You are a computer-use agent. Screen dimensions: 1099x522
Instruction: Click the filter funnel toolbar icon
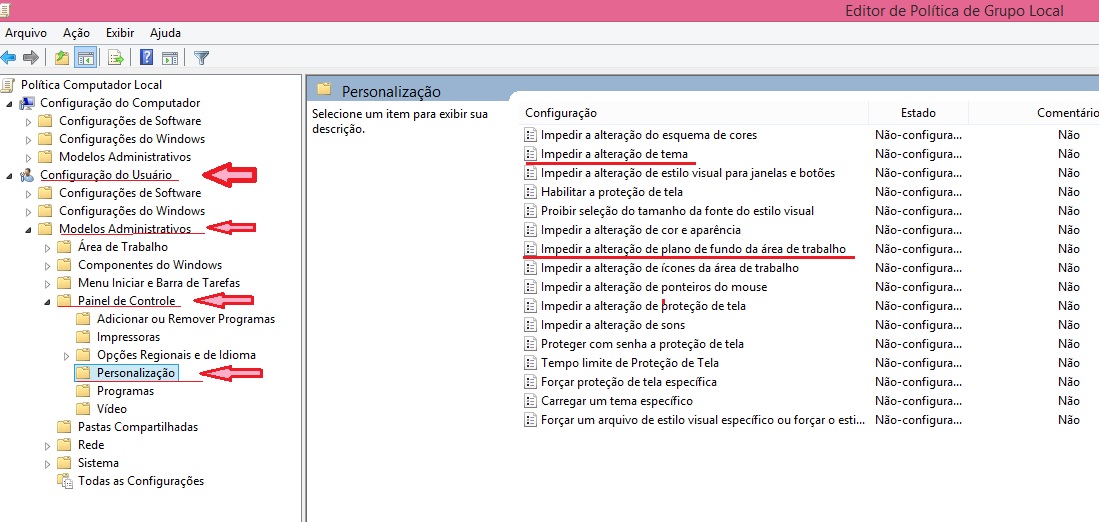pyautogui.click(x=202, y=57)
